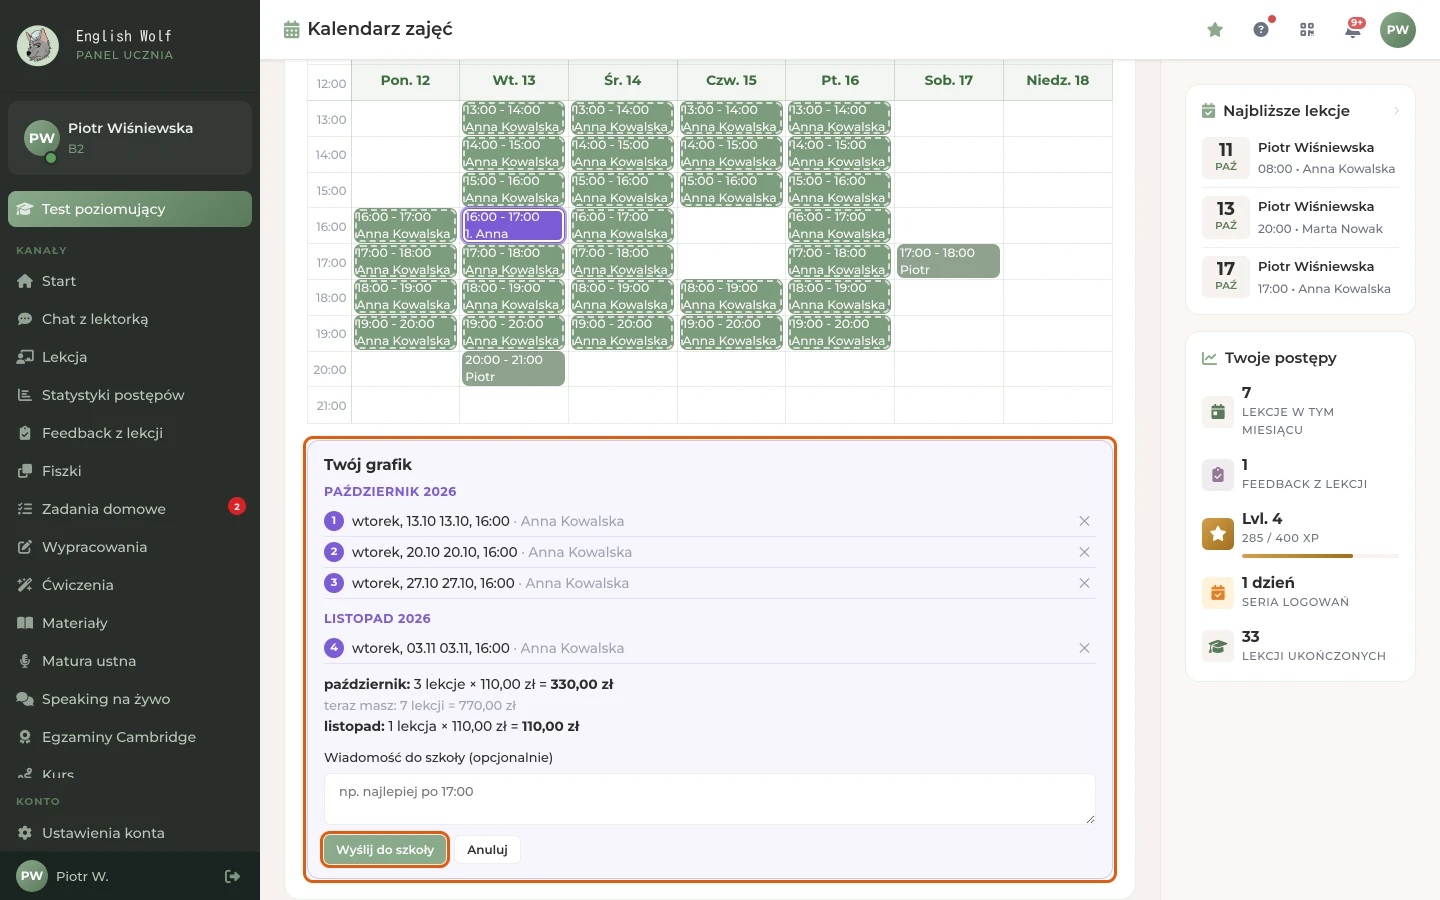This screenshot has height=900, width=1440.
Task: Go to Start in the sidebar
Action: pos(130,281)
